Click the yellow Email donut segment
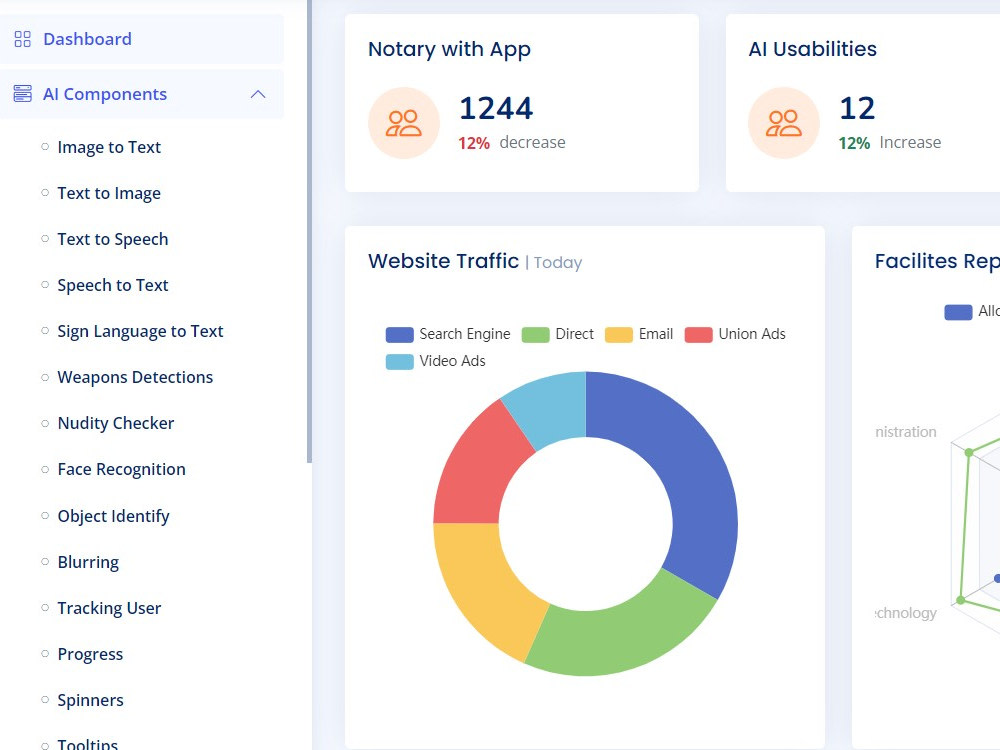The width and height of the screenshot is (1000, 750). 482,587
